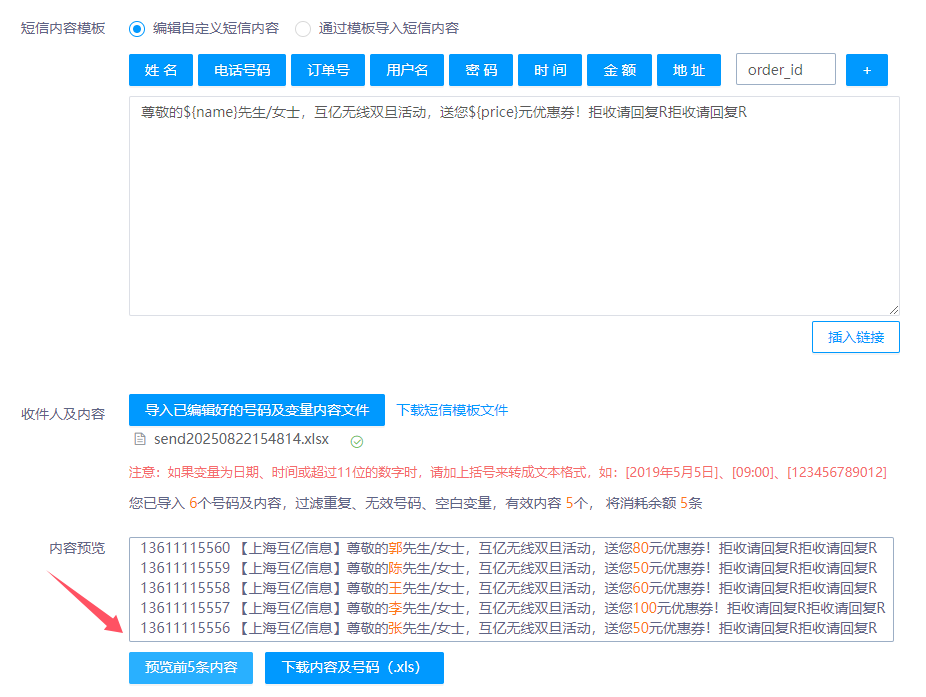
Task: Insert the 地址 variable
Action: pos(689,70)
